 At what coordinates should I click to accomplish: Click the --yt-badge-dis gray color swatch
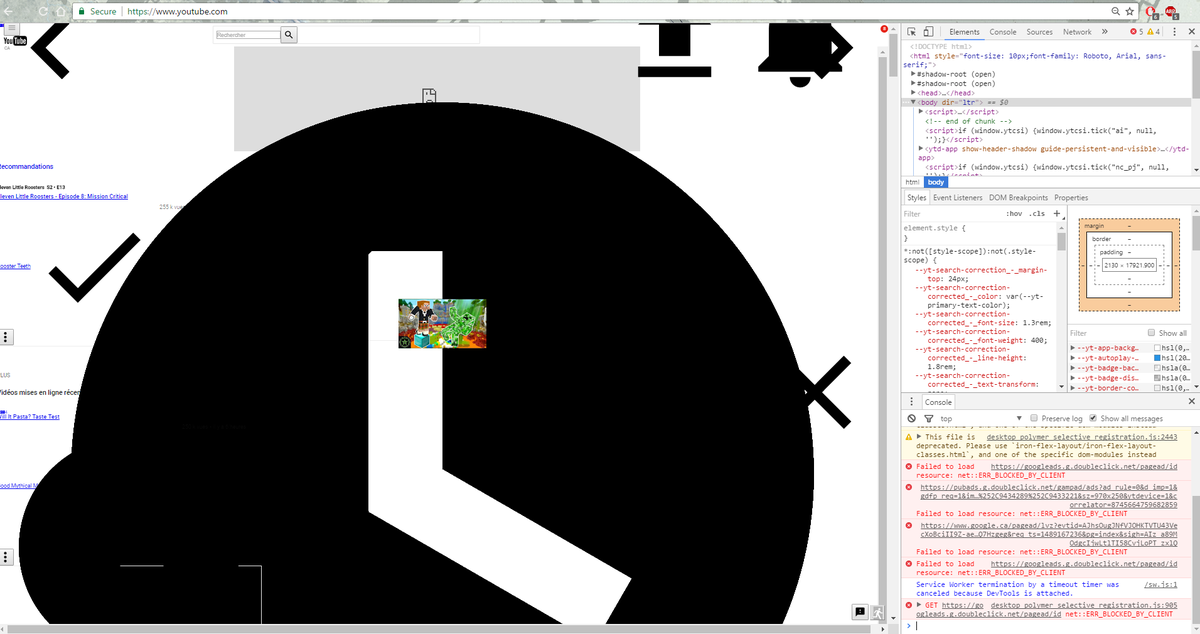(1158, 377)
